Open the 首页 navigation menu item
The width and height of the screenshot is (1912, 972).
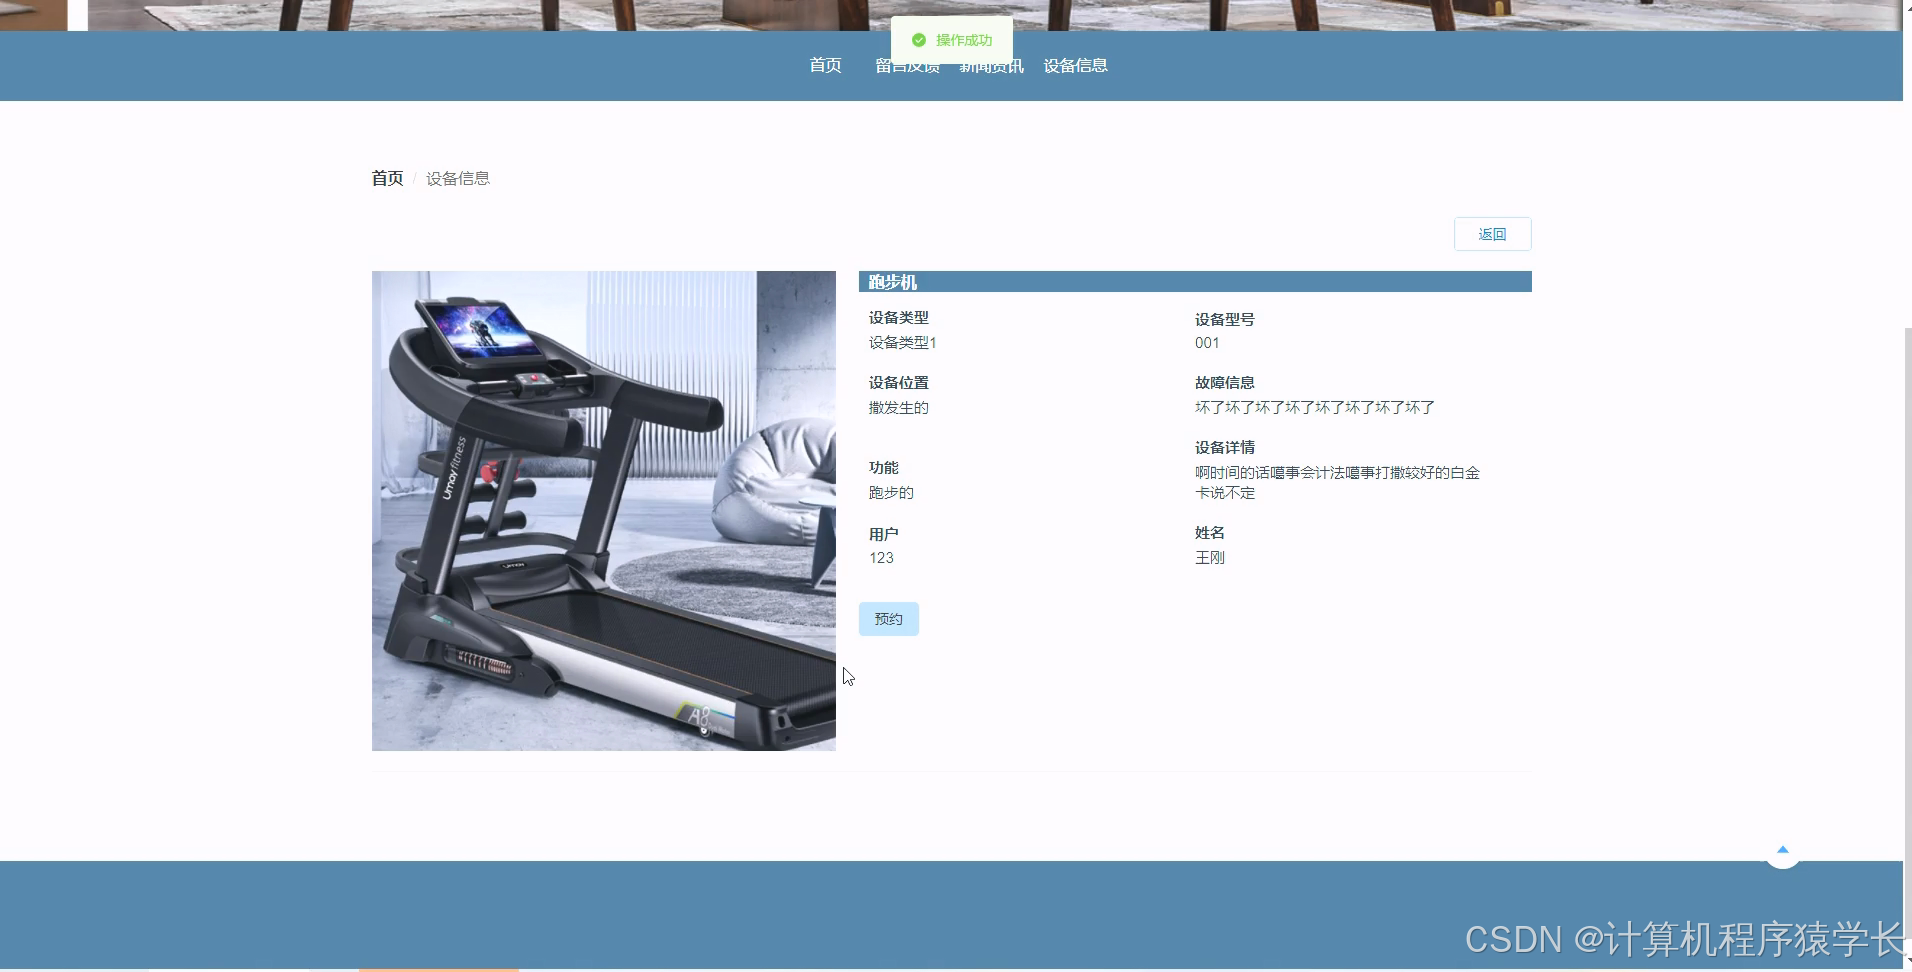click(x=824, y=65)
